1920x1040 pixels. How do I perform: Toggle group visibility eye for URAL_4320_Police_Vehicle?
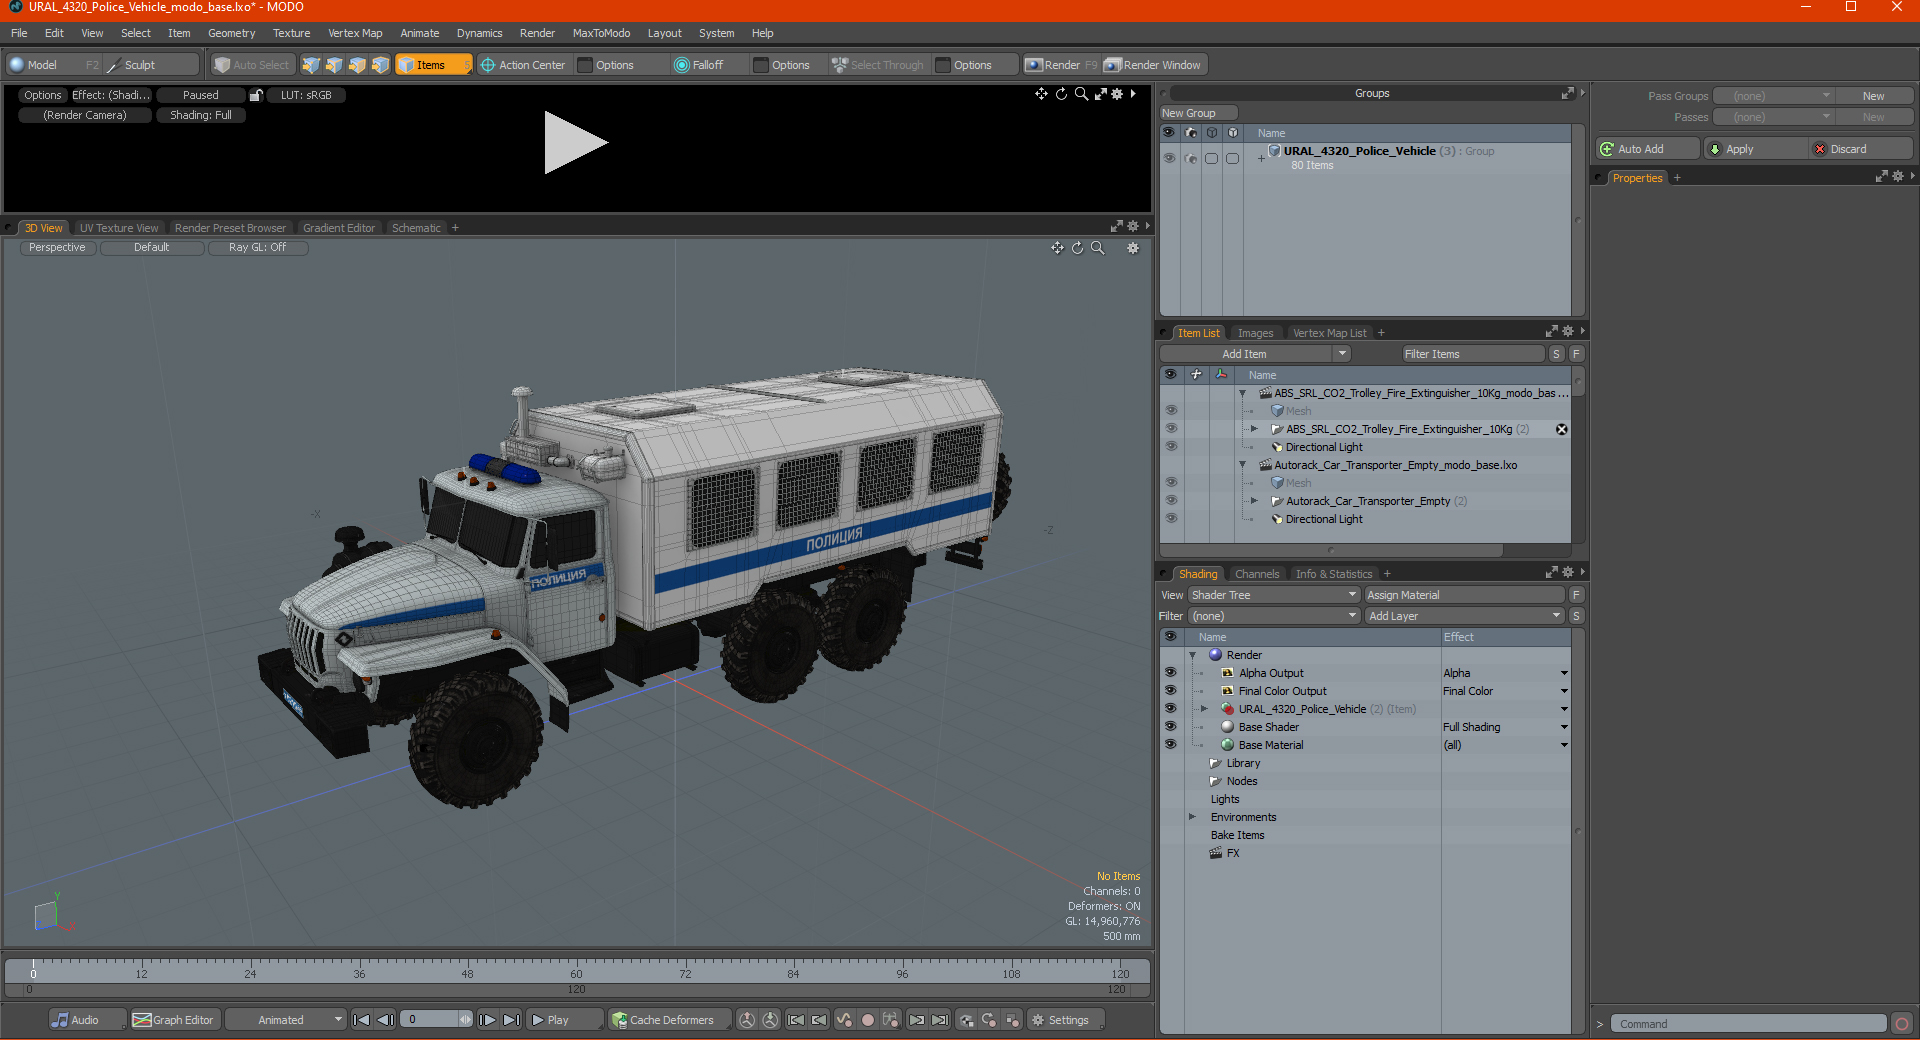coord(1169,158)
